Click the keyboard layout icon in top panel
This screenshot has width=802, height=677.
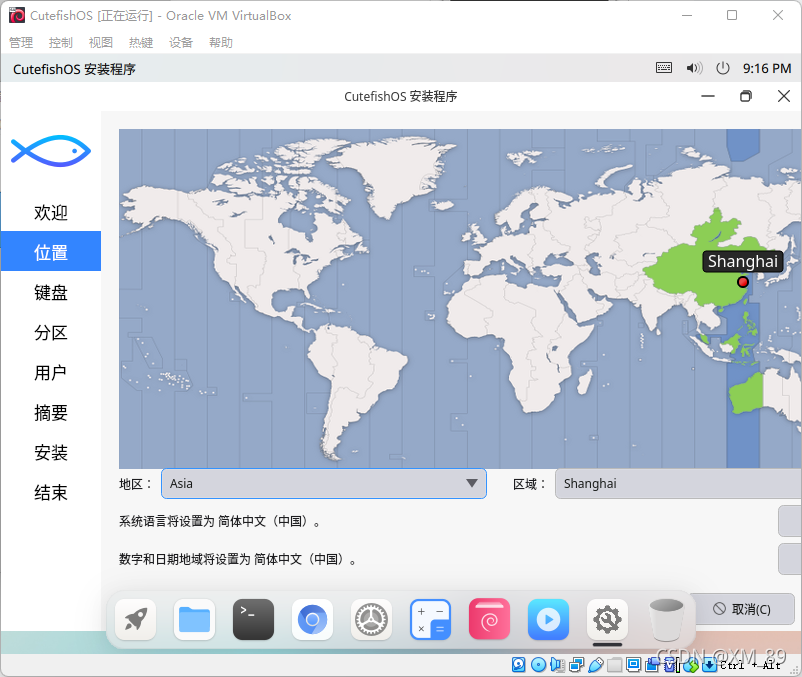tap(664, 67)
